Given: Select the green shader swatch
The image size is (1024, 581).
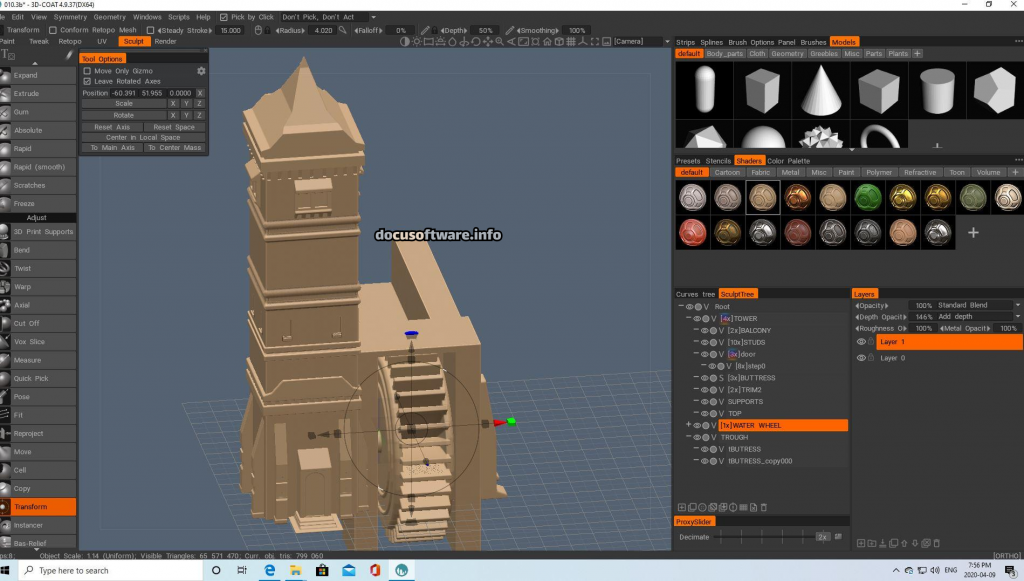Looking at the screenshot, I should tap(867, 197).
